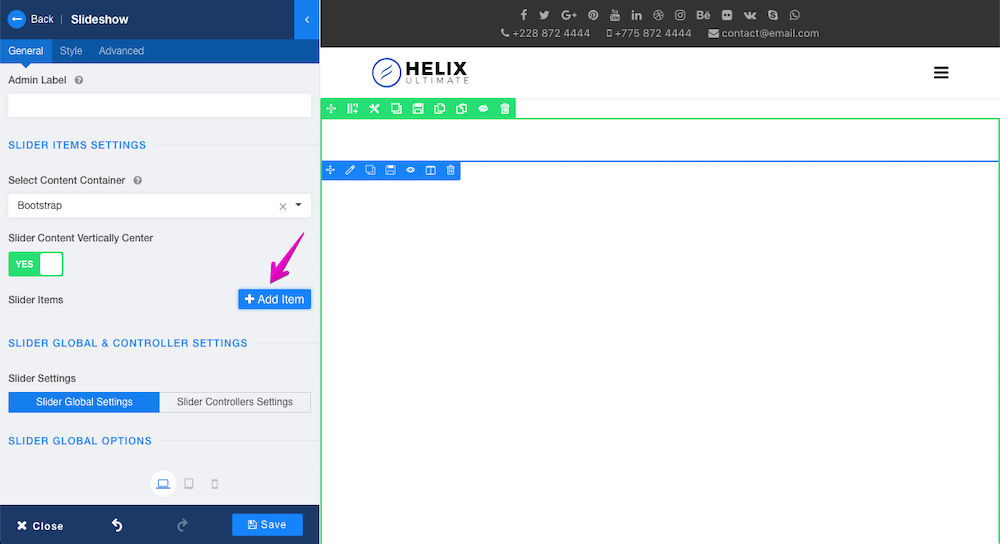The height and width of the screenshot is (544, 1000).
Task: Click the Helix Ultimate logo
Action: [x=420, y=72]
